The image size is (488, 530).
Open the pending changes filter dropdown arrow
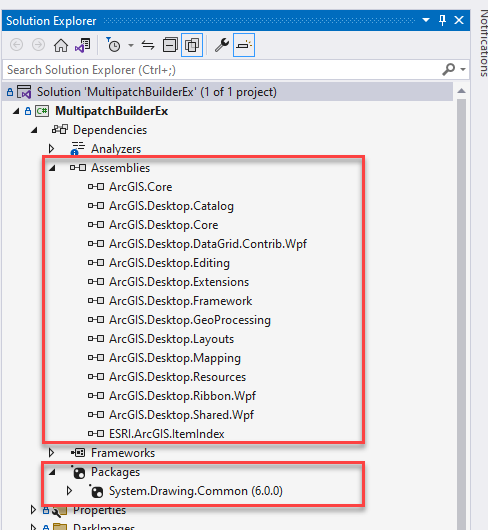click(x=131, y=46)
